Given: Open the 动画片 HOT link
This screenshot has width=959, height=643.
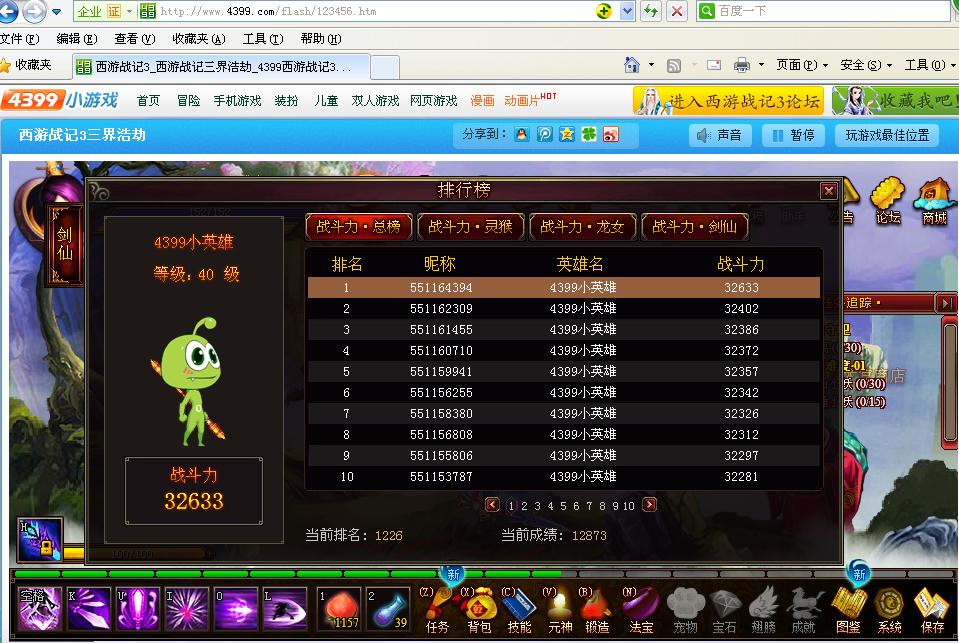Looking at the screenshot, I should (x=530, y=100).
